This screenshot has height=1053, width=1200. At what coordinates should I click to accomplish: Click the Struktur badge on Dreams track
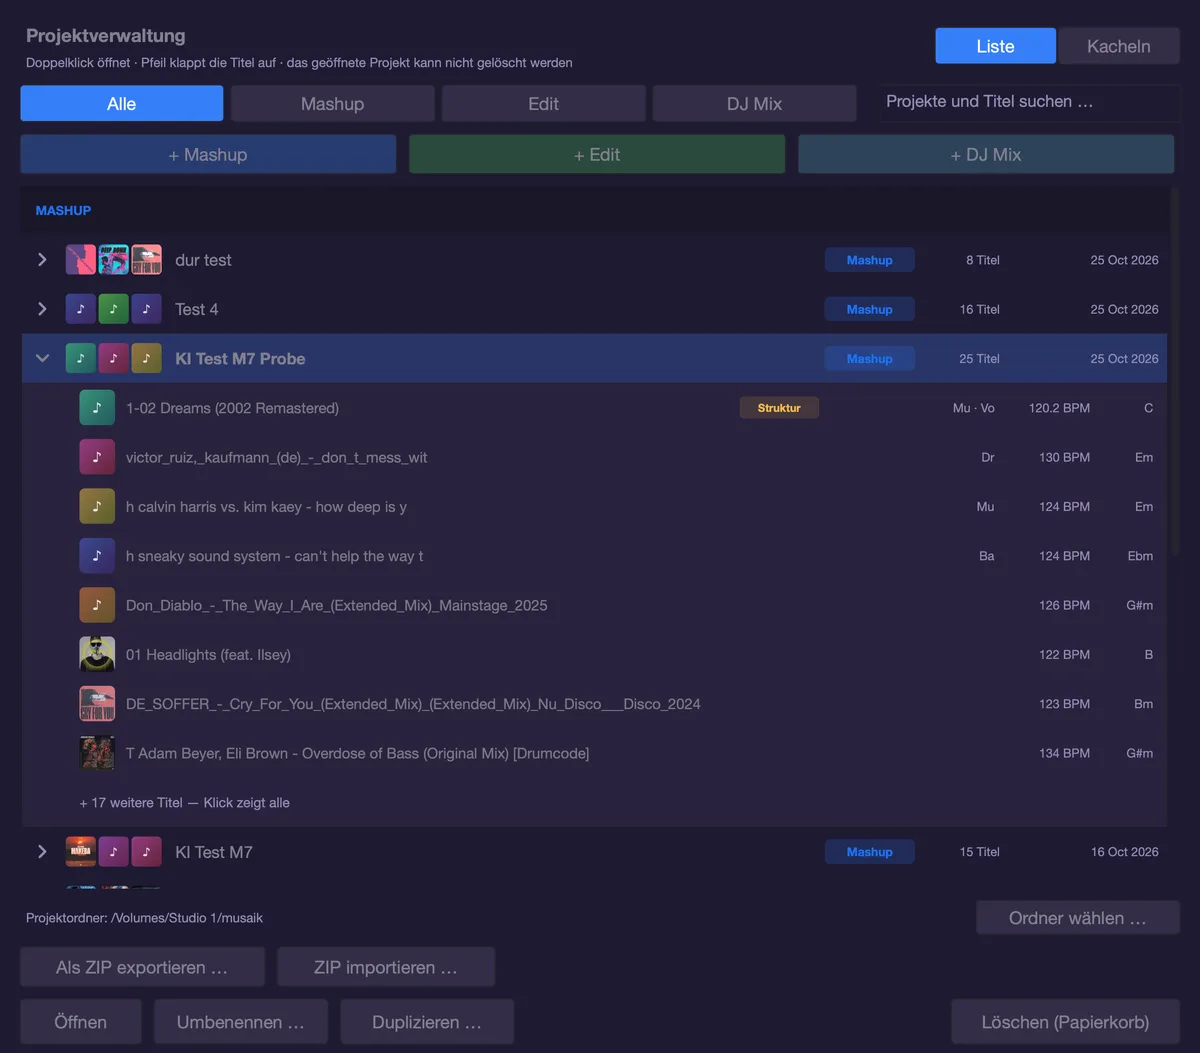tap(779, 408)
